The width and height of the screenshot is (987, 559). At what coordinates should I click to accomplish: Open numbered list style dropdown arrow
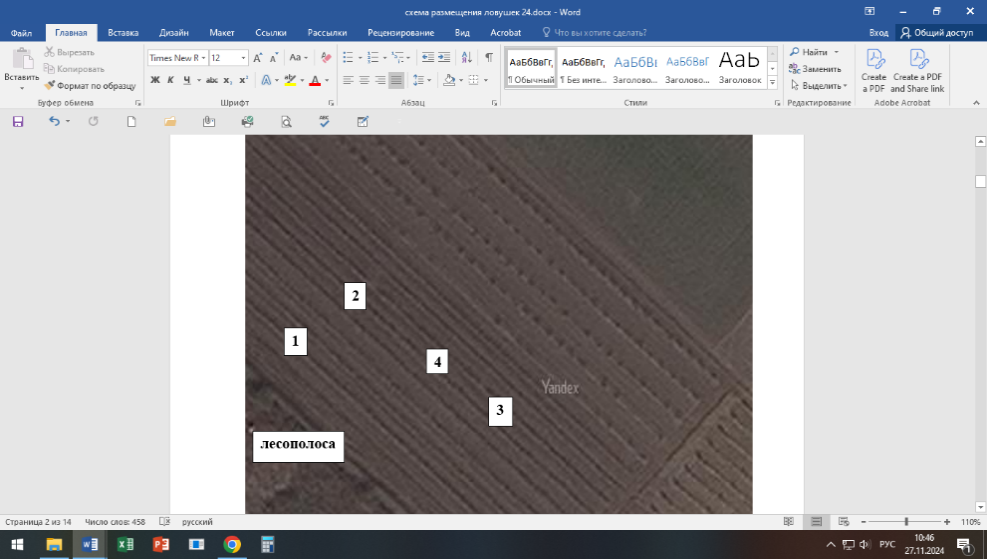[385, 58]
